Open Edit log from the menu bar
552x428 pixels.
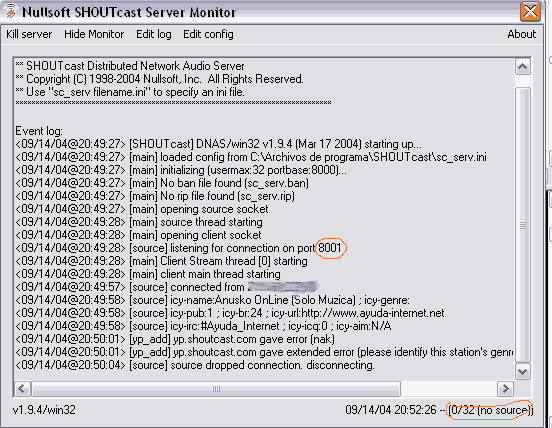point(154,34)
